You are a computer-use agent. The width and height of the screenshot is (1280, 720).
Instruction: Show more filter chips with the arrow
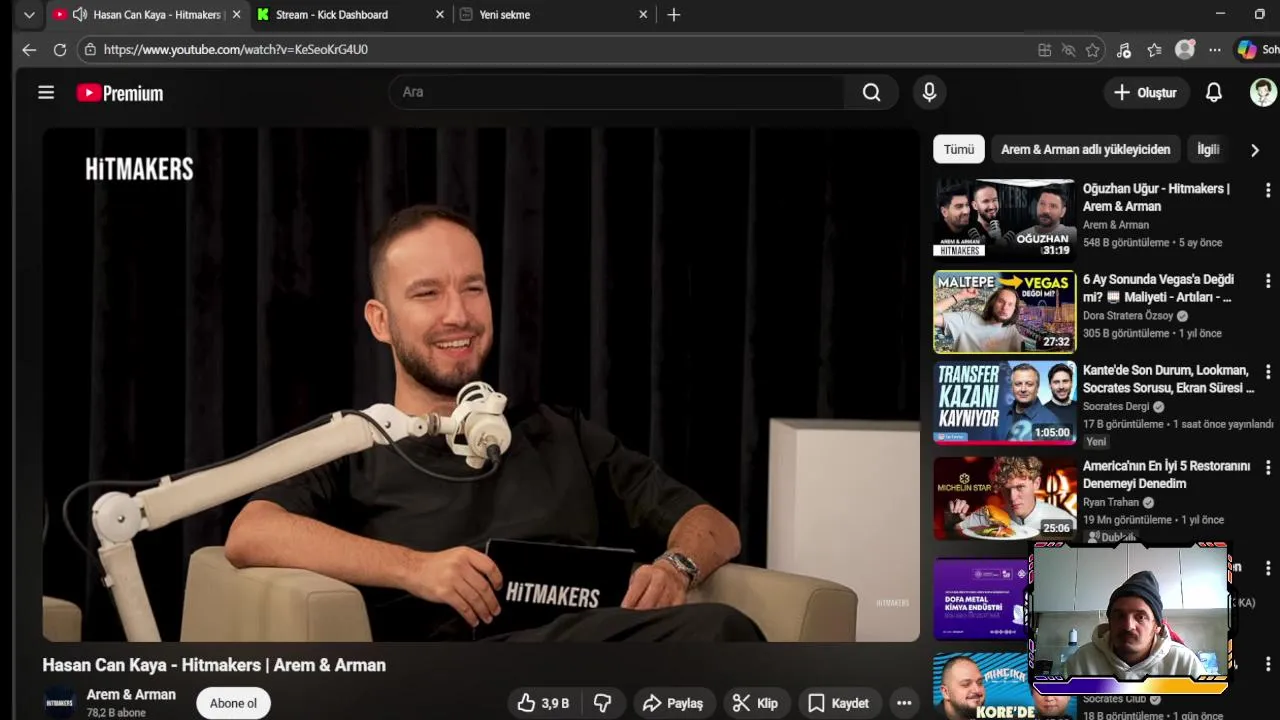click(1255, 150)
